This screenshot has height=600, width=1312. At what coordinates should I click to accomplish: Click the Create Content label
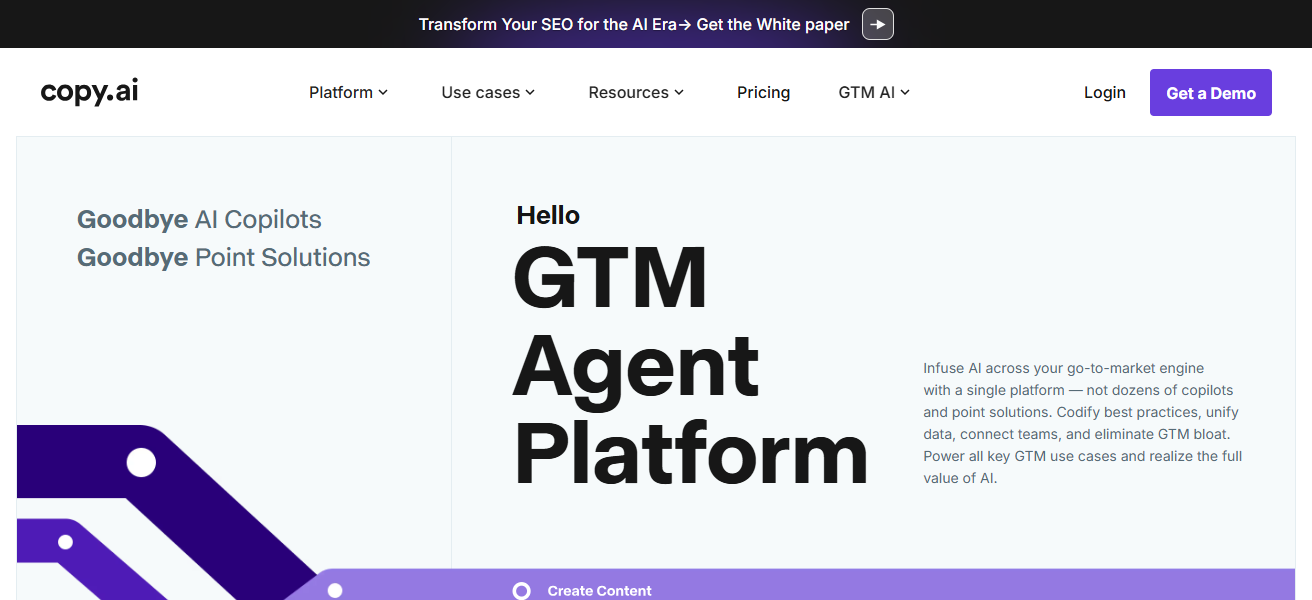[599, 591]
